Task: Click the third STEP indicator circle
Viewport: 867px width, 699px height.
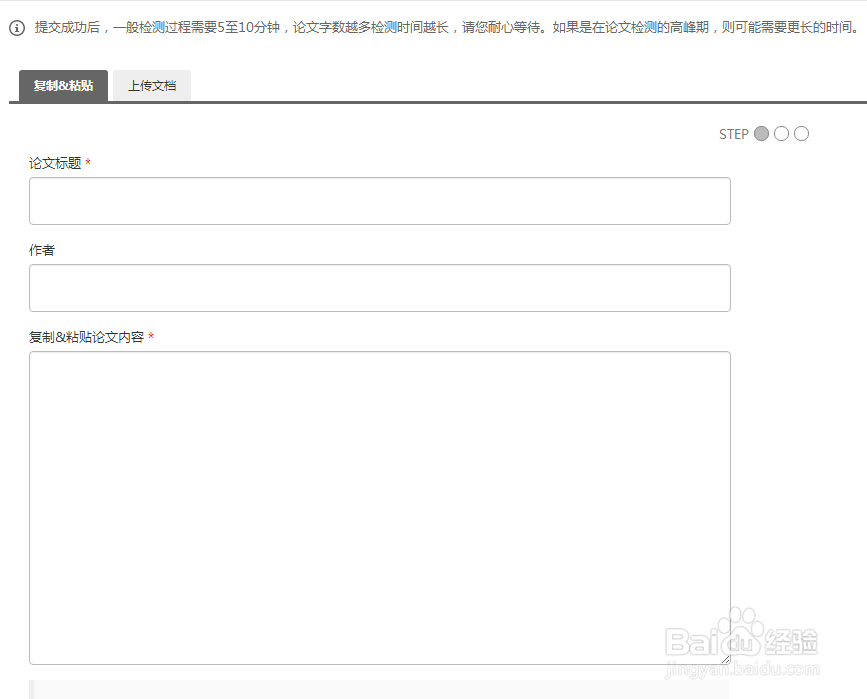Action: [801, 134]
